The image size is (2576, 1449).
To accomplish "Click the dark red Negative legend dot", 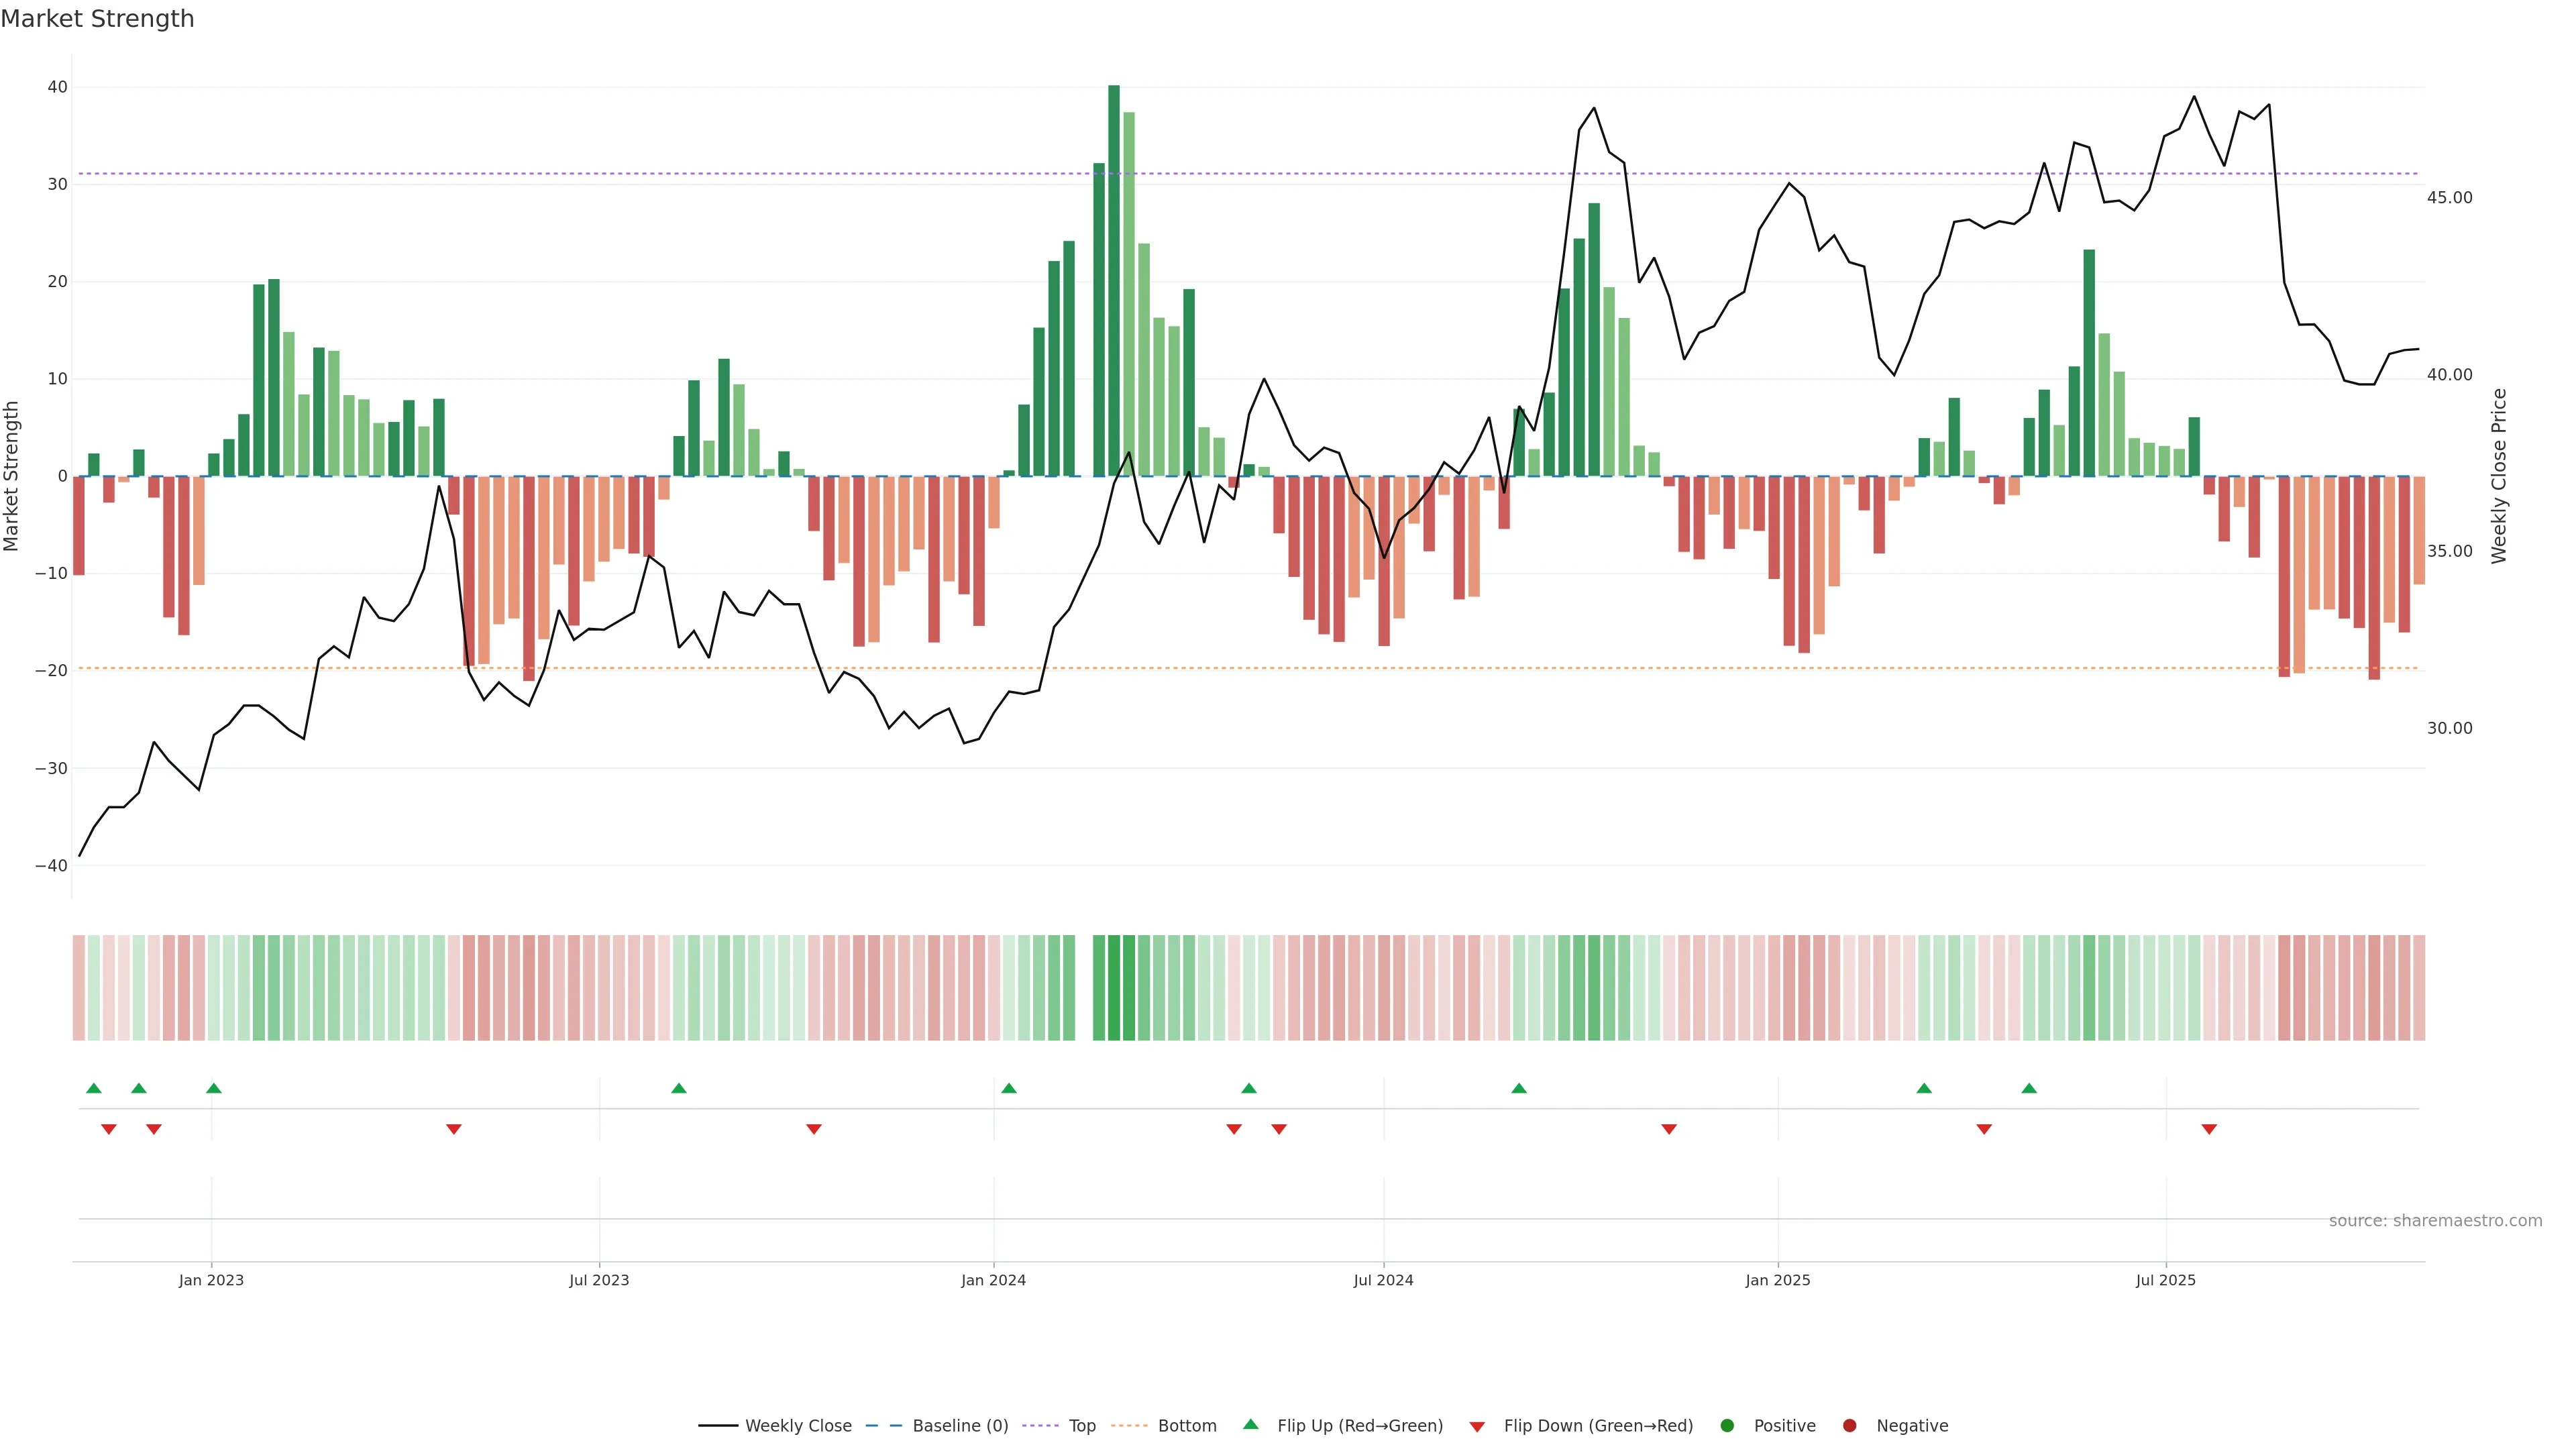I will [1849, 1425].
